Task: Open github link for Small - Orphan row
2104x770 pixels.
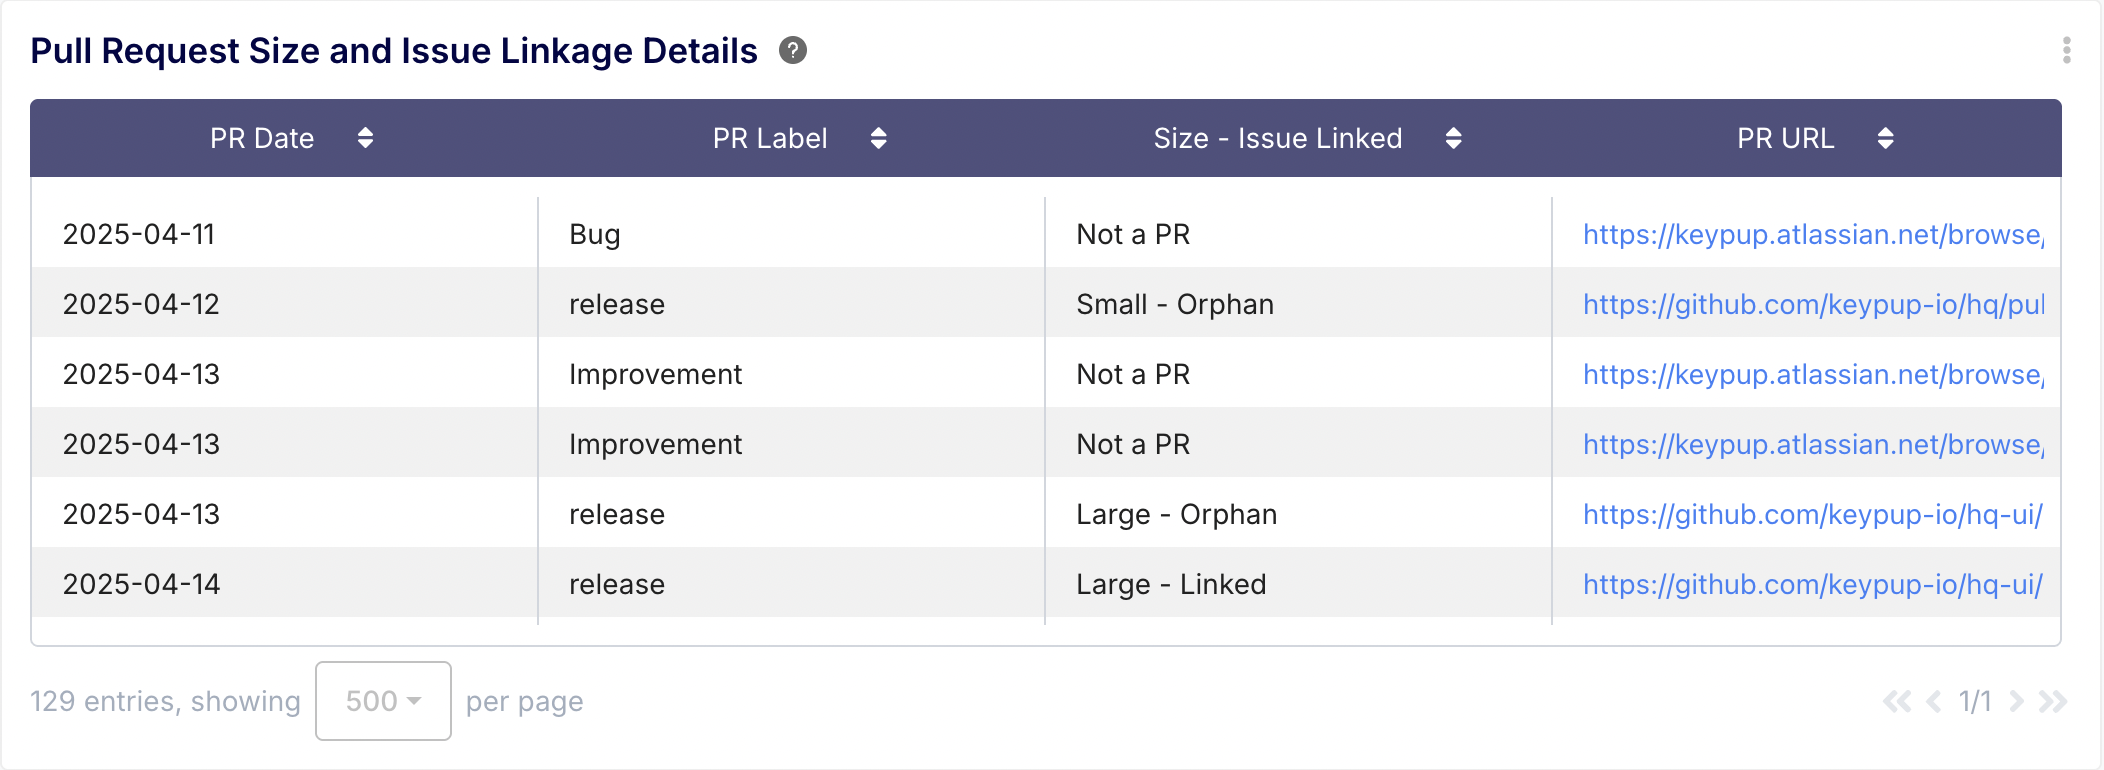Action: point(1814,304)
